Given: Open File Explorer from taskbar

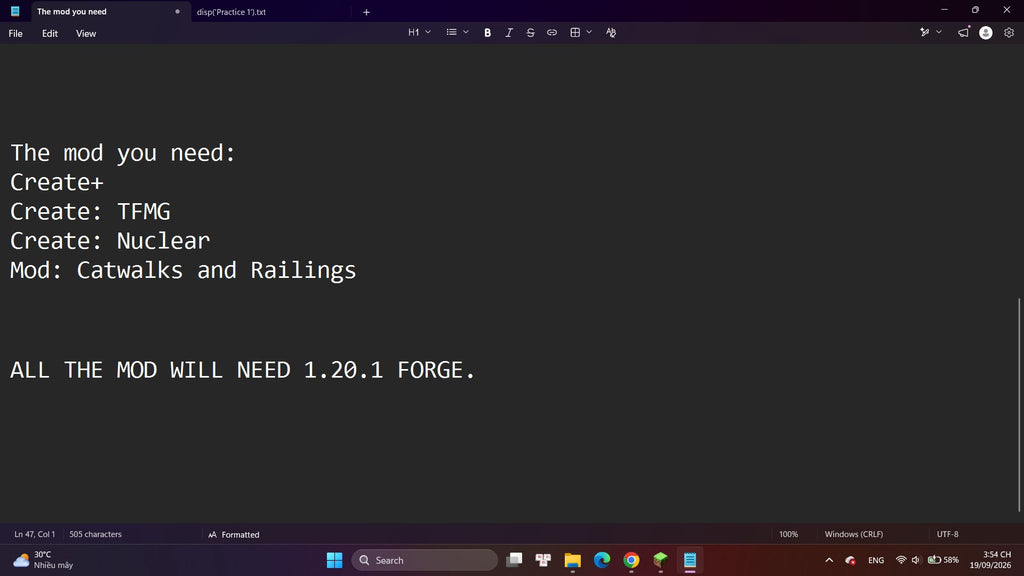Looking at the screenshot, I should (x=573, y=560).
